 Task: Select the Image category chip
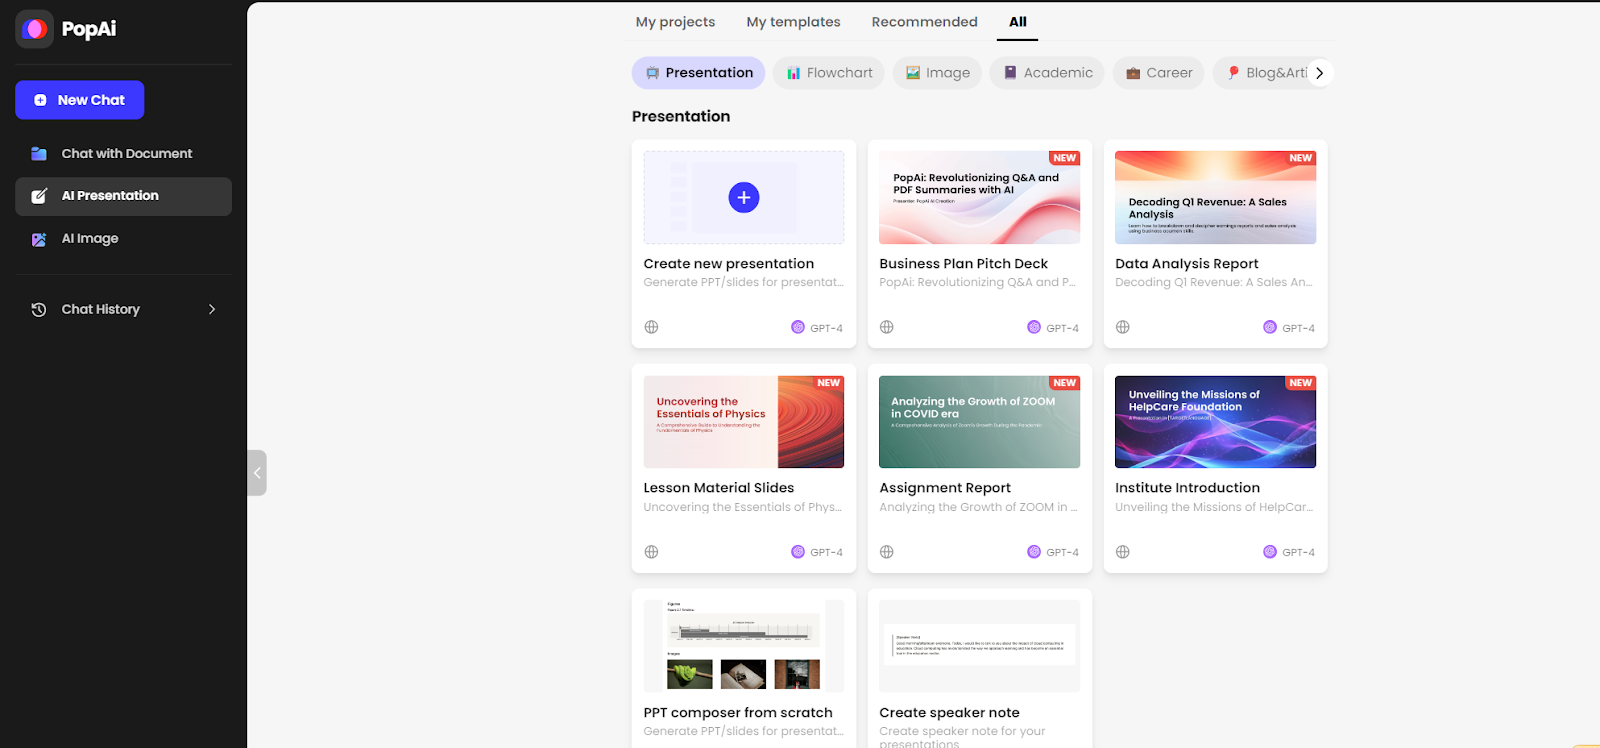coord(937,73)
